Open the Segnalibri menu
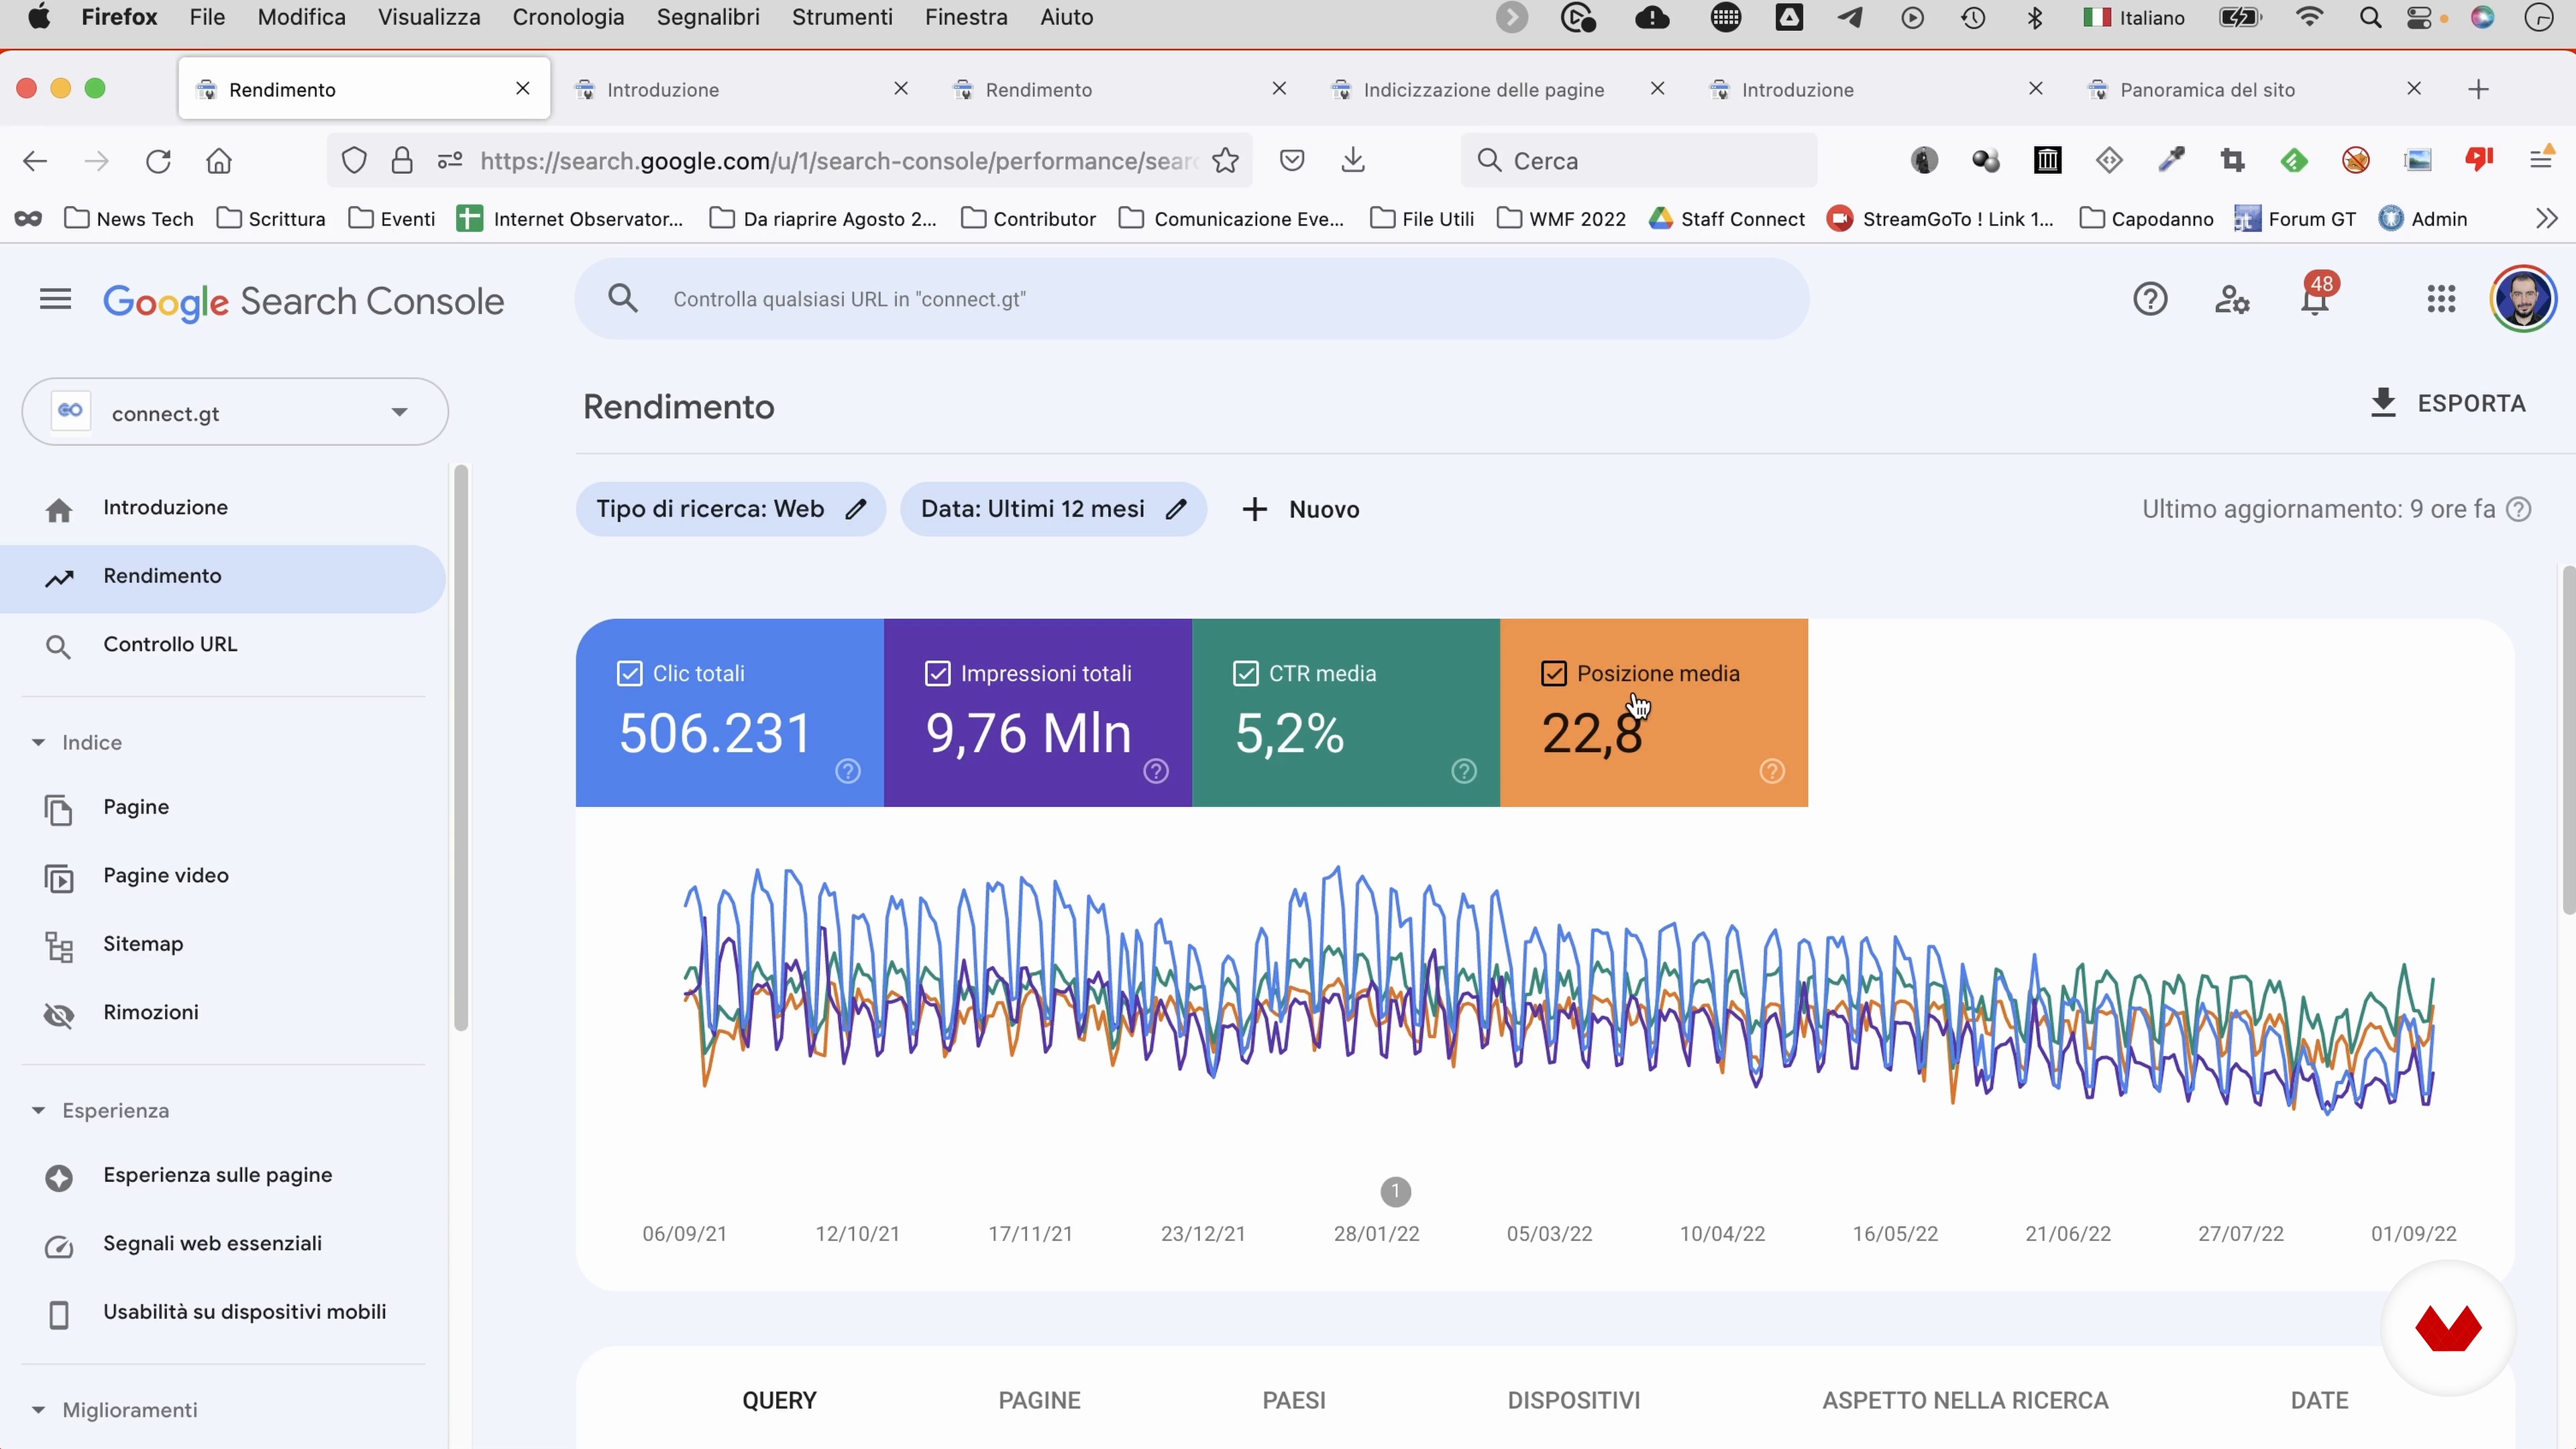This screenshot has height=1449, width=2576. pos(708,17)
